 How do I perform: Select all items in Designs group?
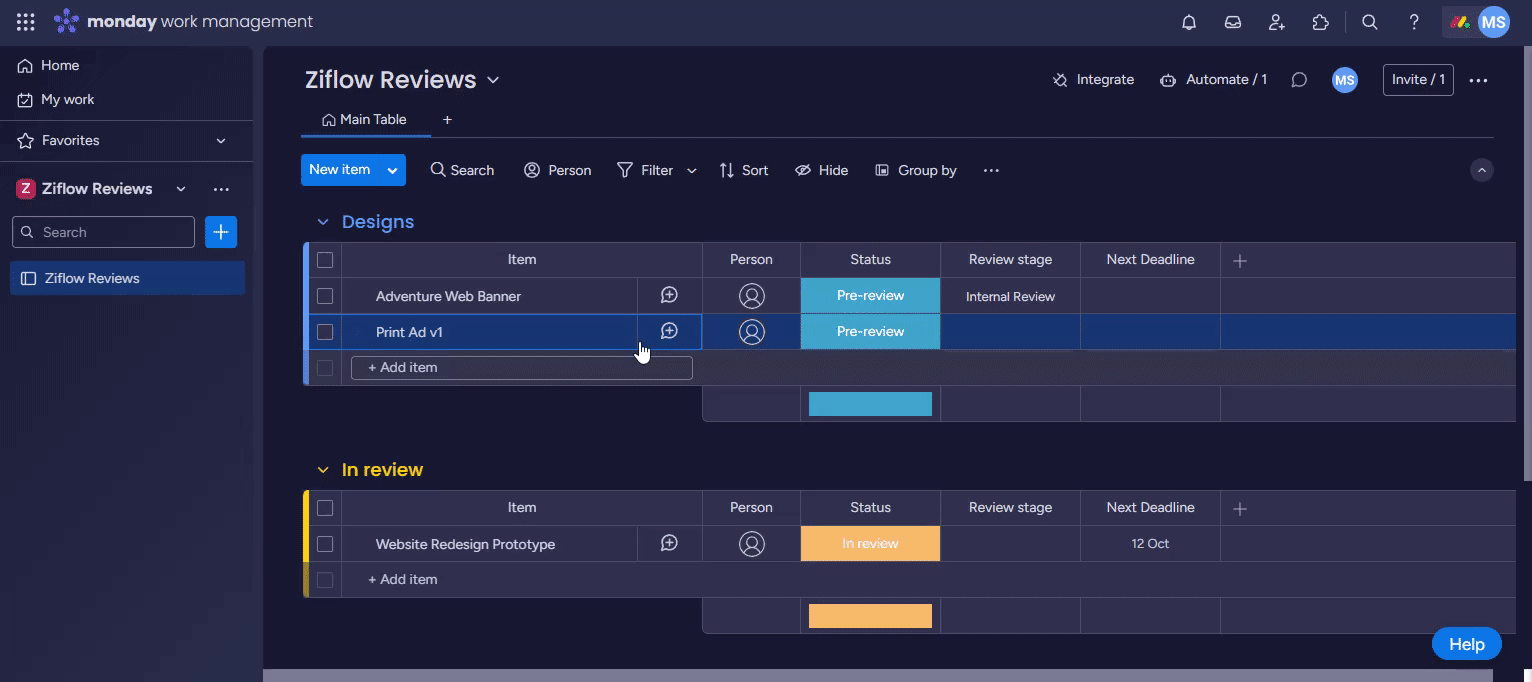[x=325, y=260]
